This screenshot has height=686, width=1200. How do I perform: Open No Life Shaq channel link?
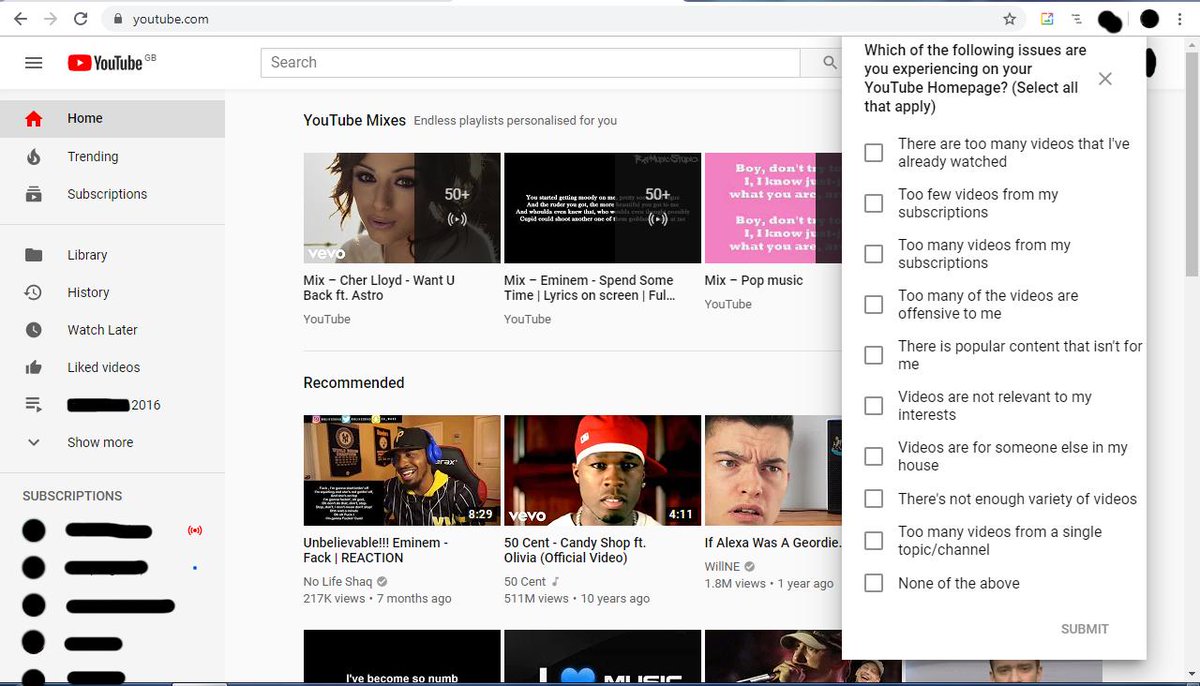tap(338, 582)
